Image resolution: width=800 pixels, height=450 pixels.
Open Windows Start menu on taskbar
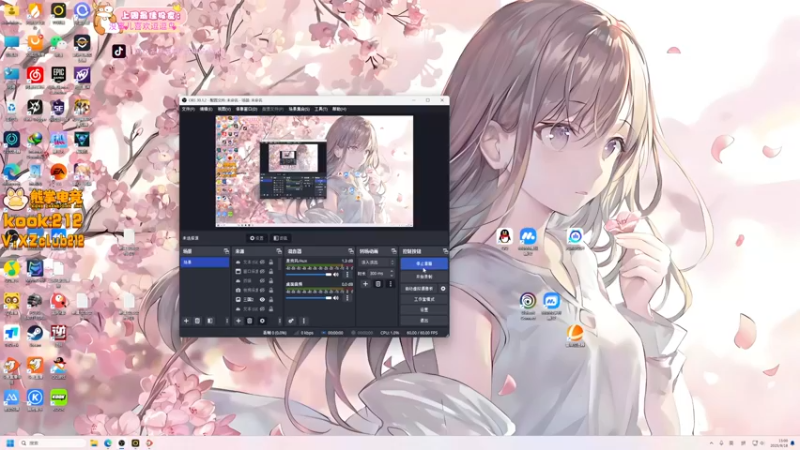pos(10,443)
